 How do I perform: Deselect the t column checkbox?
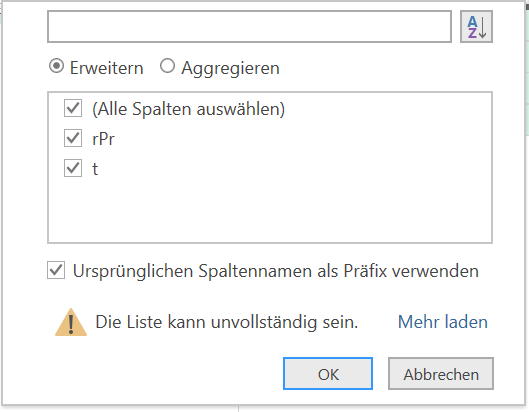coord(73,168)
